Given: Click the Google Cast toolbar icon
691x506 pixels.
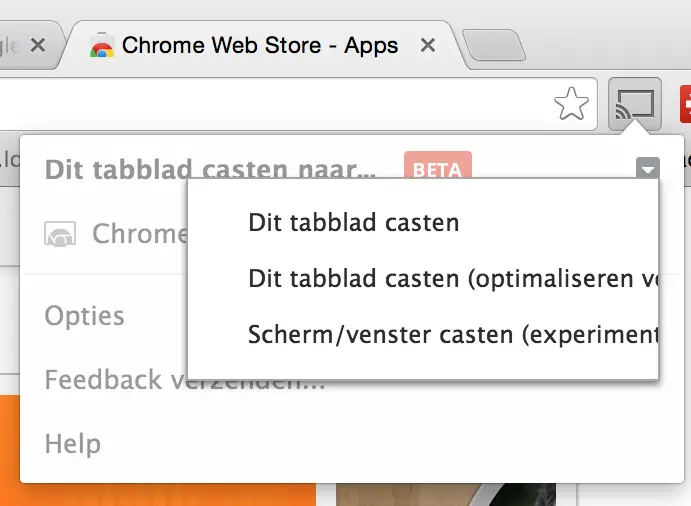Looking at the screenshot, I should [x=635, y=104].
